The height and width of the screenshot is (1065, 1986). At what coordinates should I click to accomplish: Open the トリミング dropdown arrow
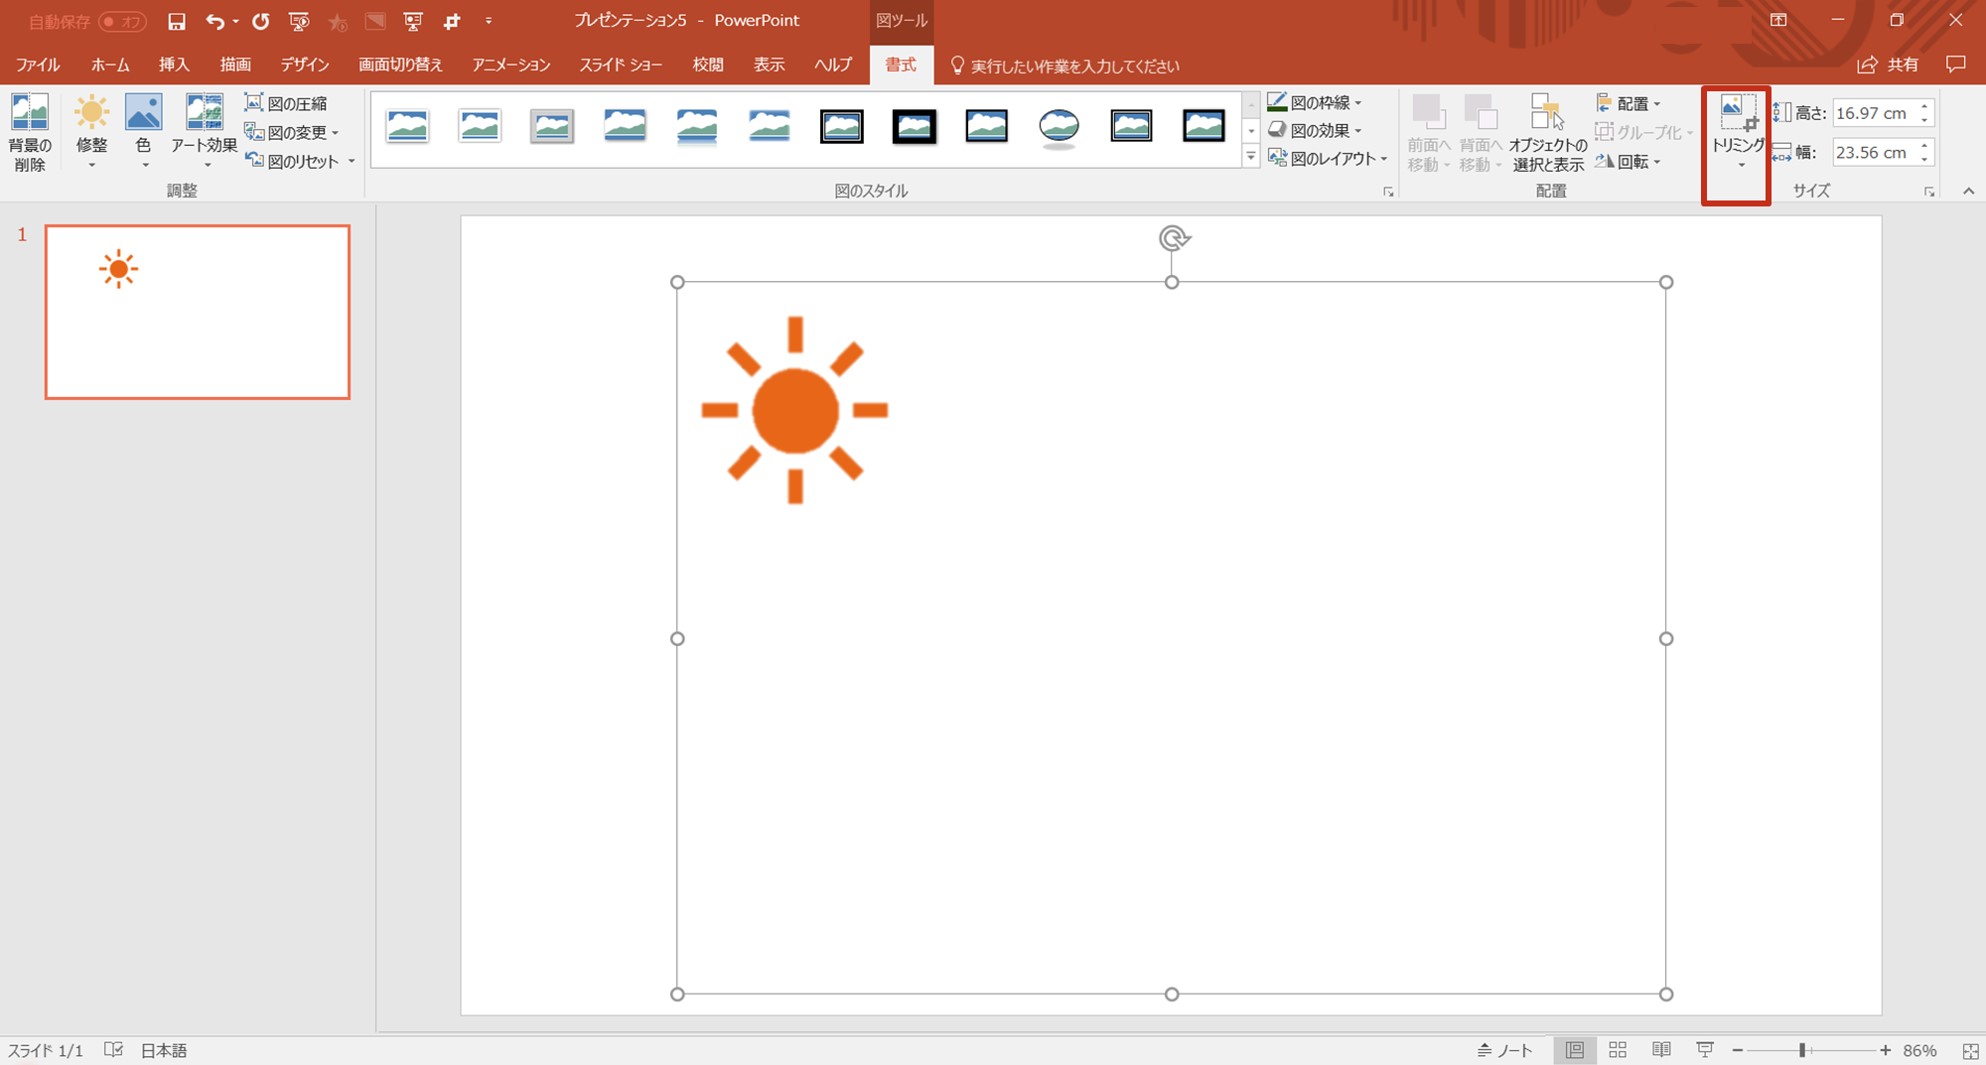point(1741,166)
